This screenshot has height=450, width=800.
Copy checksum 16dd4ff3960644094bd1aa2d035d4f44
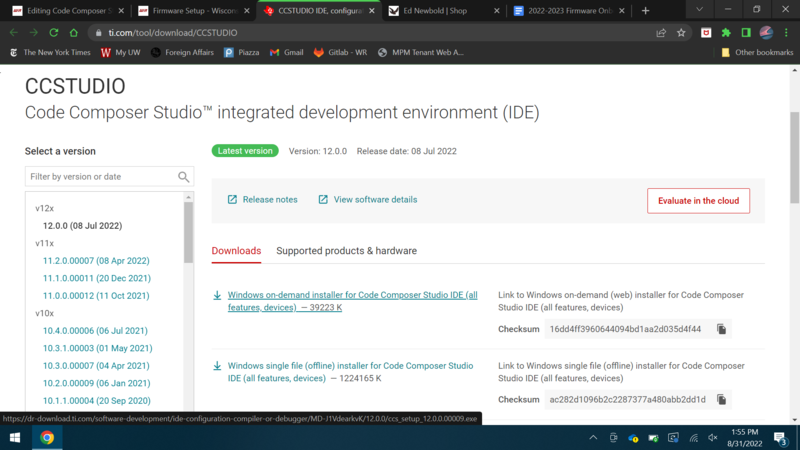click(x=721, y=329)
